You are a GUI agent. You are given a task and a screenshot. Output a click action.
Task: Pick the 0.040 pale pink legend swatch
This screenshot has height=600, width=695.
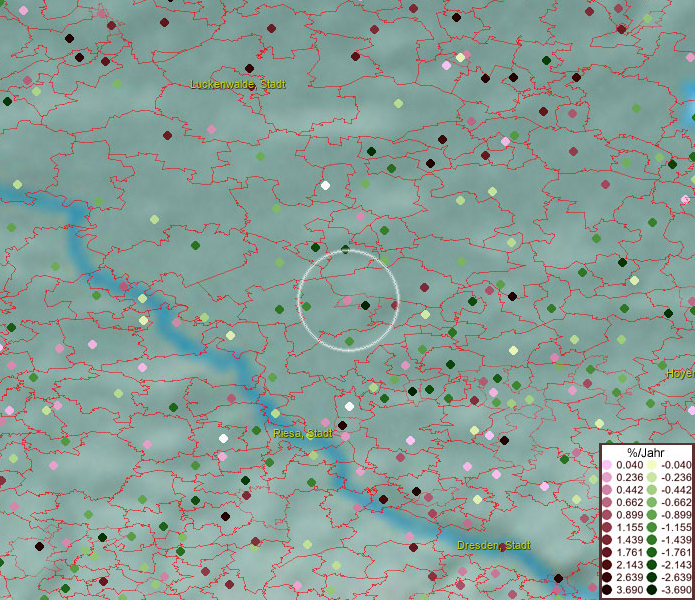pos(607,465)
